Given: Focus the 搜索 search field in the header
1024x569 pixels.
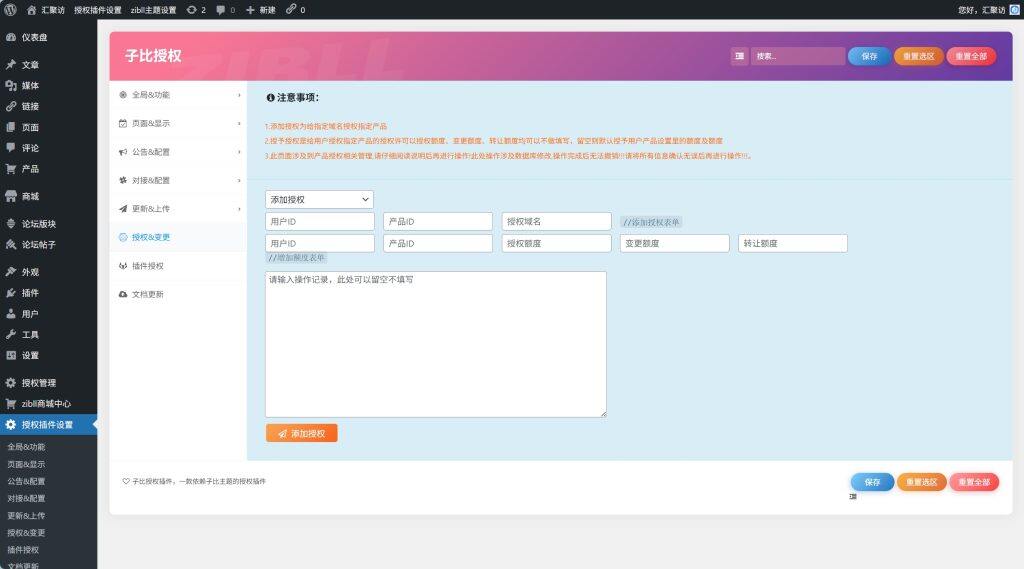Looking at the screenshot, I should click(x=797, y=56).
